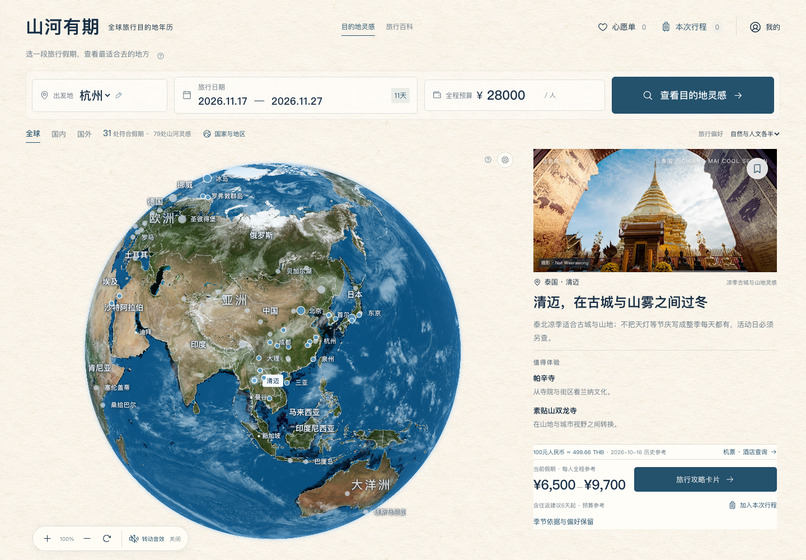
Task: Open the 国家与地区 filter
Action: point(224,134)
